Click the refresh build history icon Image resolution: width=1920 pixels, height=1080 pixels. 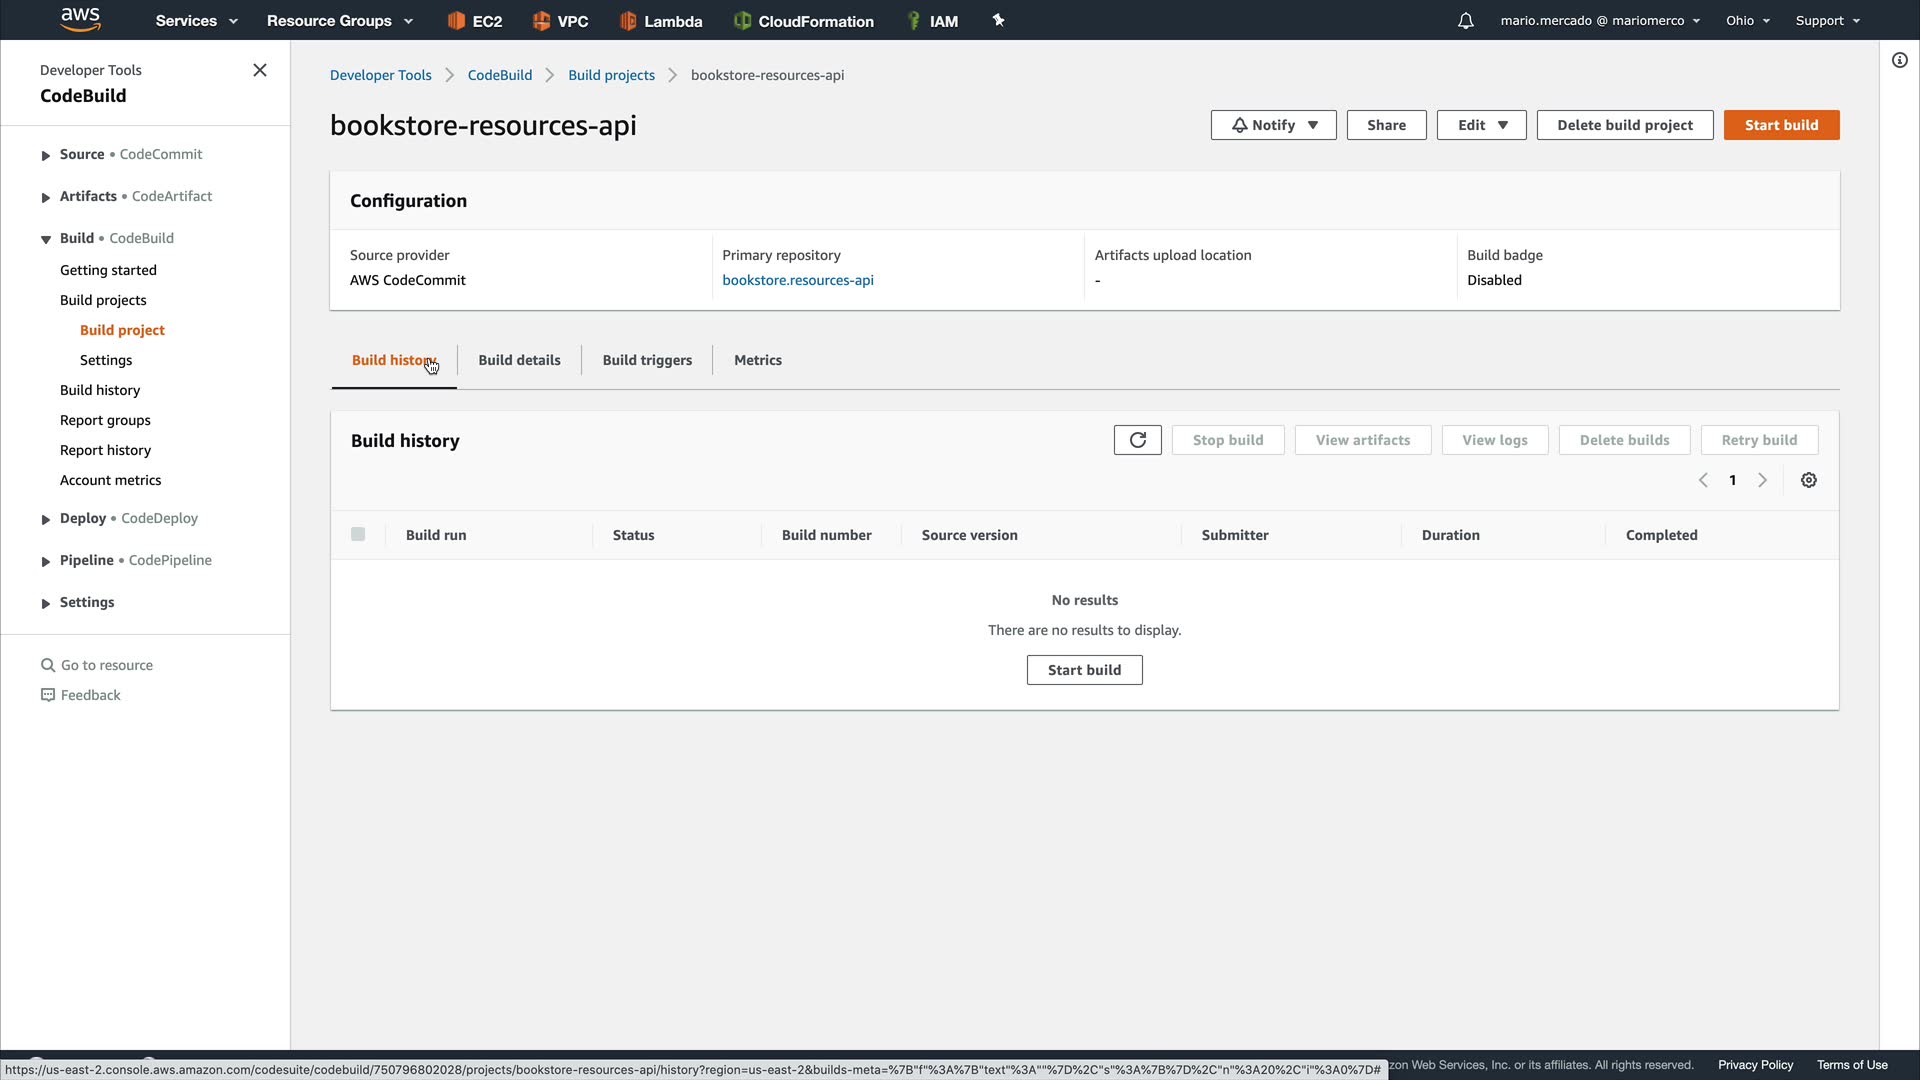click(x=1137, y=440)
